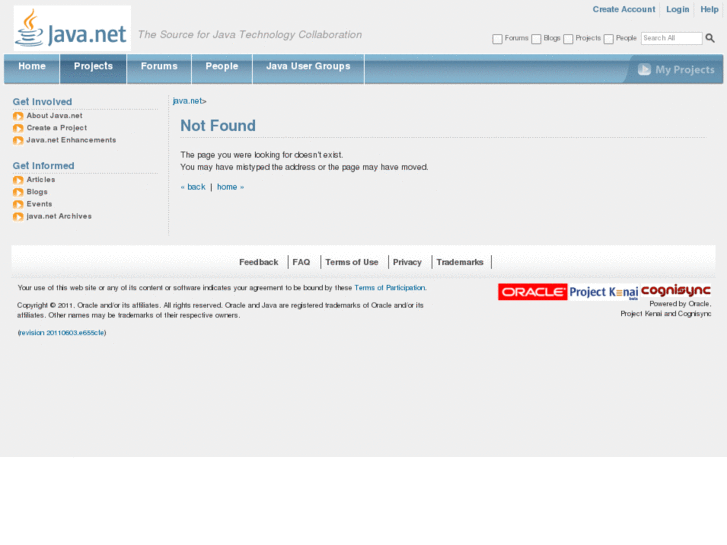Click orange arrow icon beside Create a Project

[x=18, y=128]
